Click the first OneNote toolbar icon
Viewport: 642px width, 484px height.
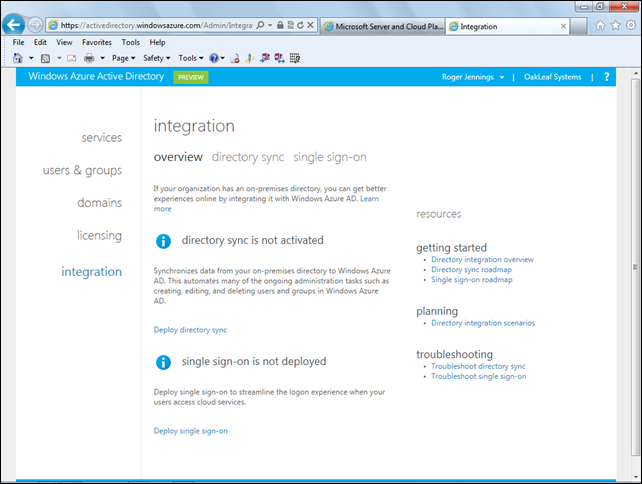[265, 58]
